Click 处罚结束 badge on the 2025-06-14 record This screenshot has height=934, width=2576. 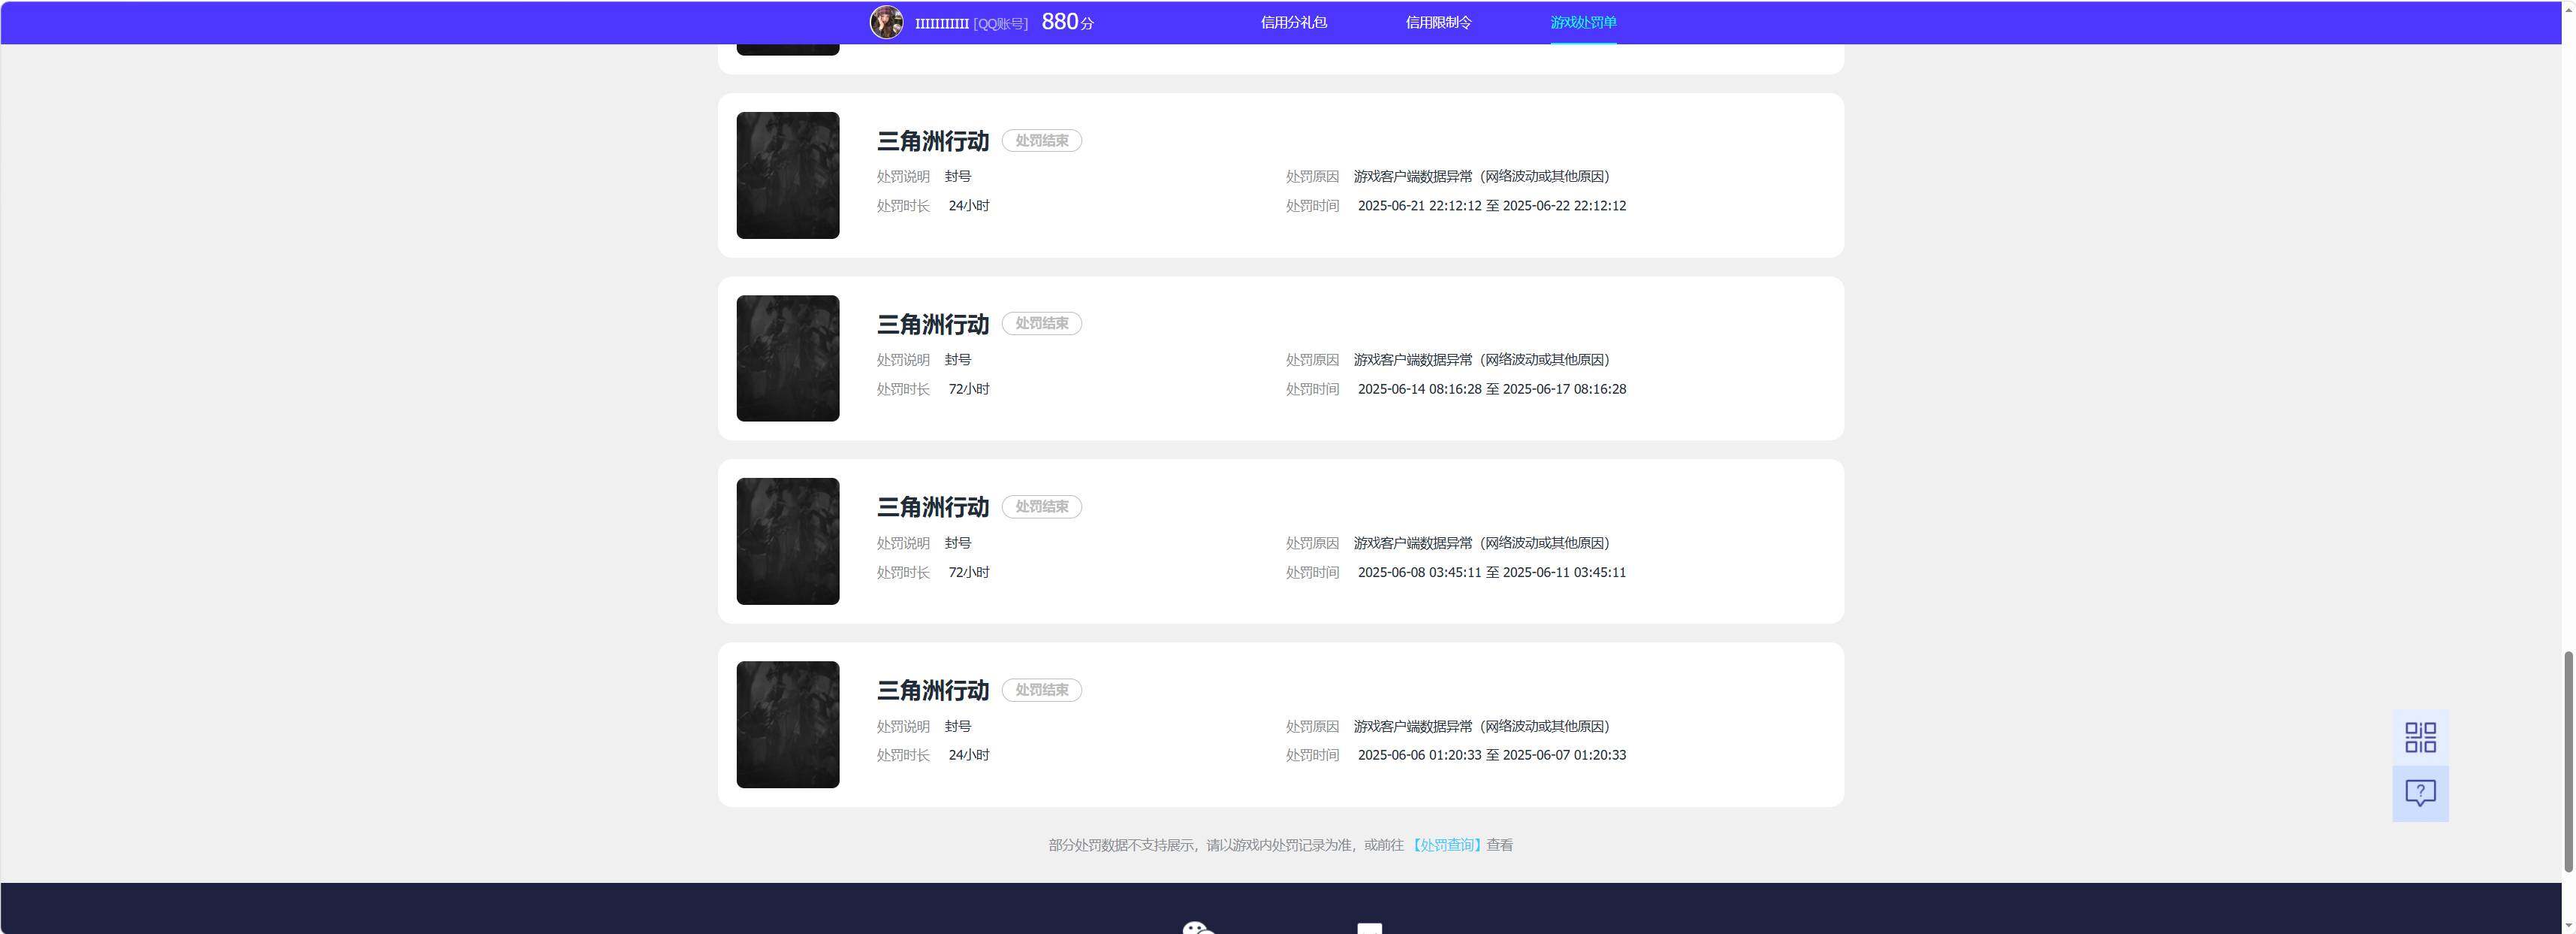[x=1042, y=324]
